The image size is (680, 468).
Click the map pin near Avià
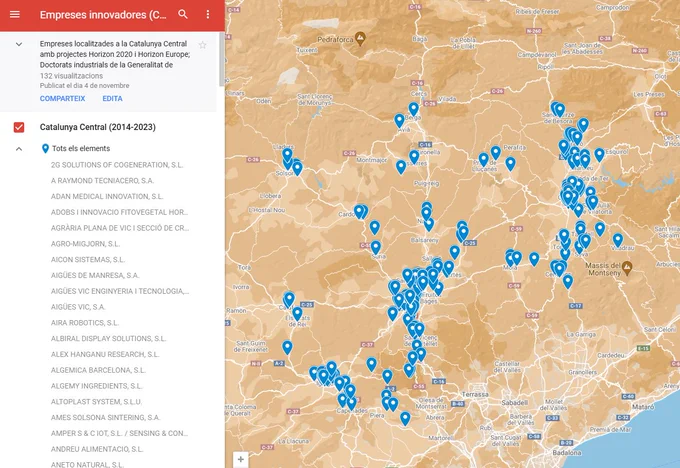click(399, 121)
